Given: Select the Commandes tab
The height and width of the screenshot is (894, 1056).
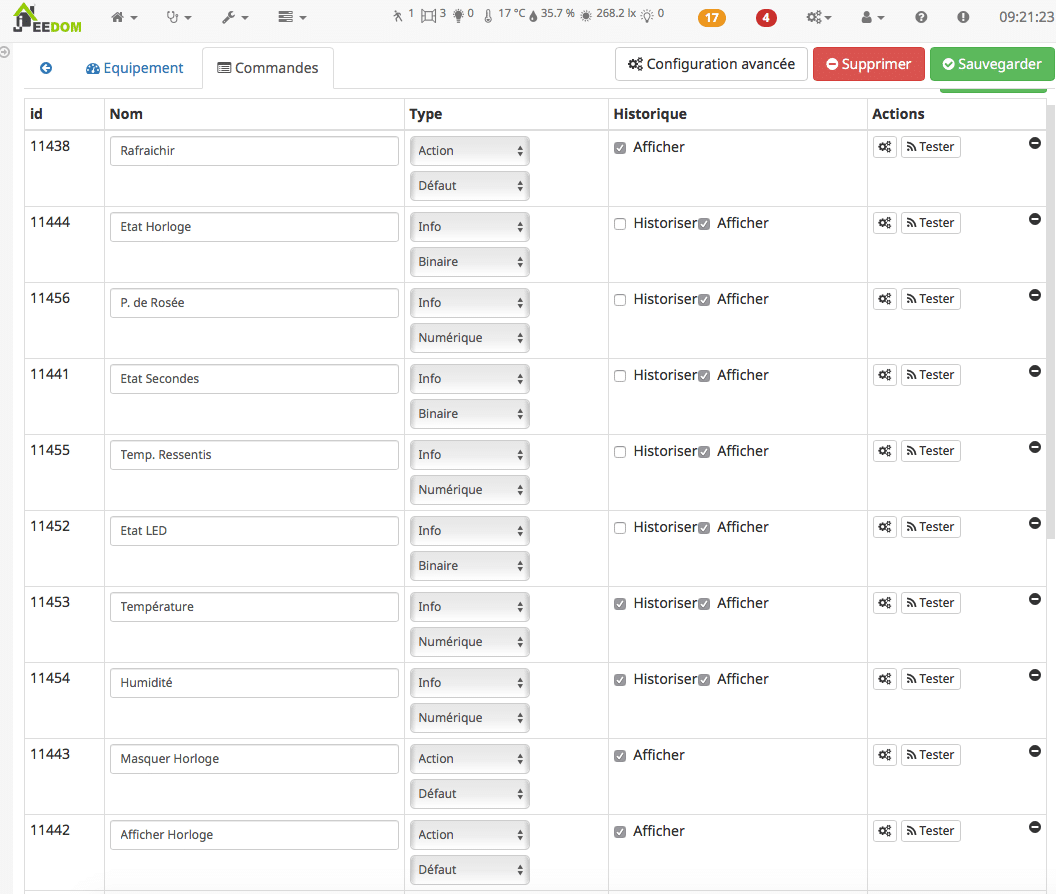Looking at the screenshot, I should click(x=268, y=68).
